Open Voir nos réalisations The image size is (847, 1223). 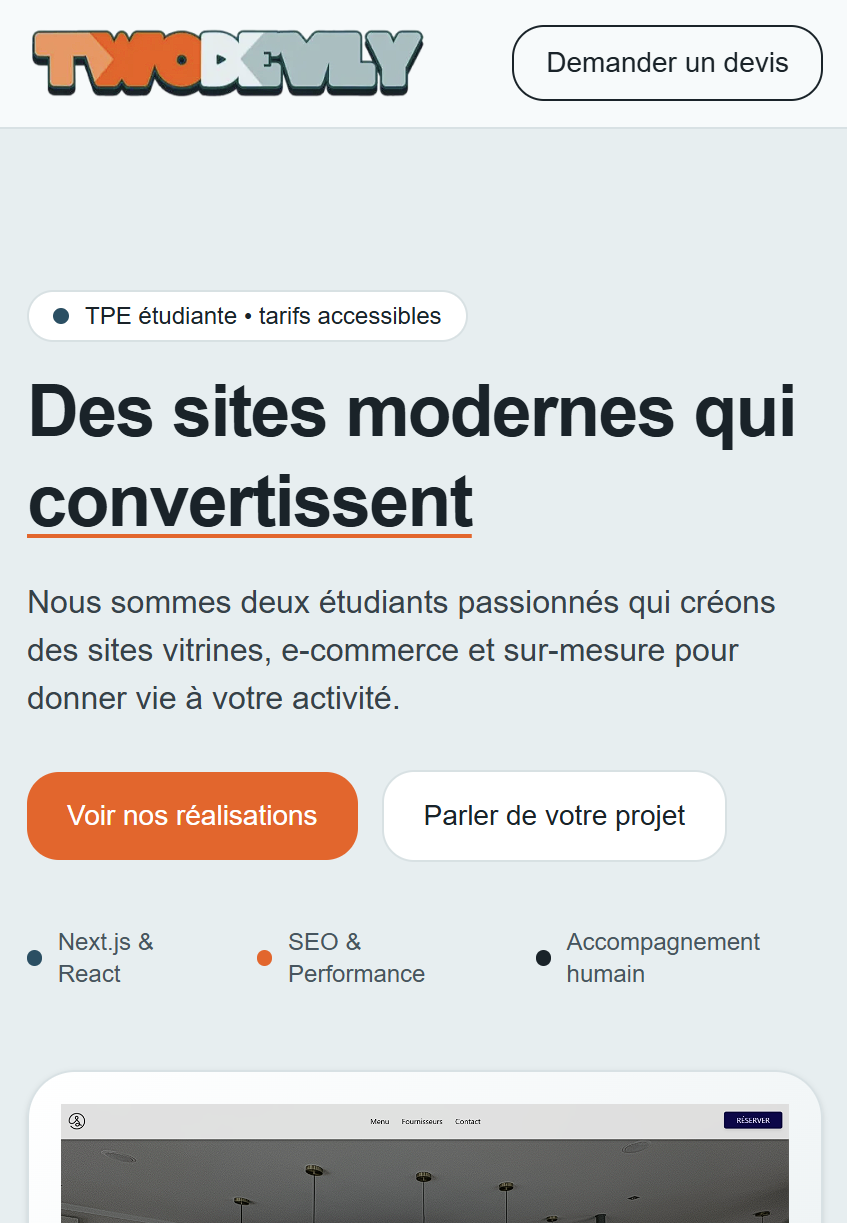click(x=192, y=816)
